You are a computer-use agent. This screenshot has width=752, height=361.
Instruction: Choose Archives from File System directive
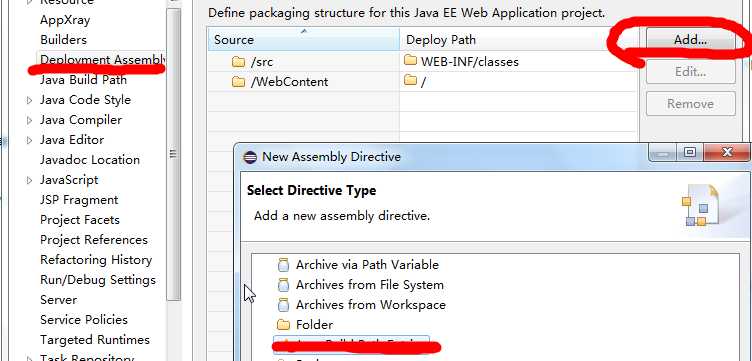(x=370, y=285)
